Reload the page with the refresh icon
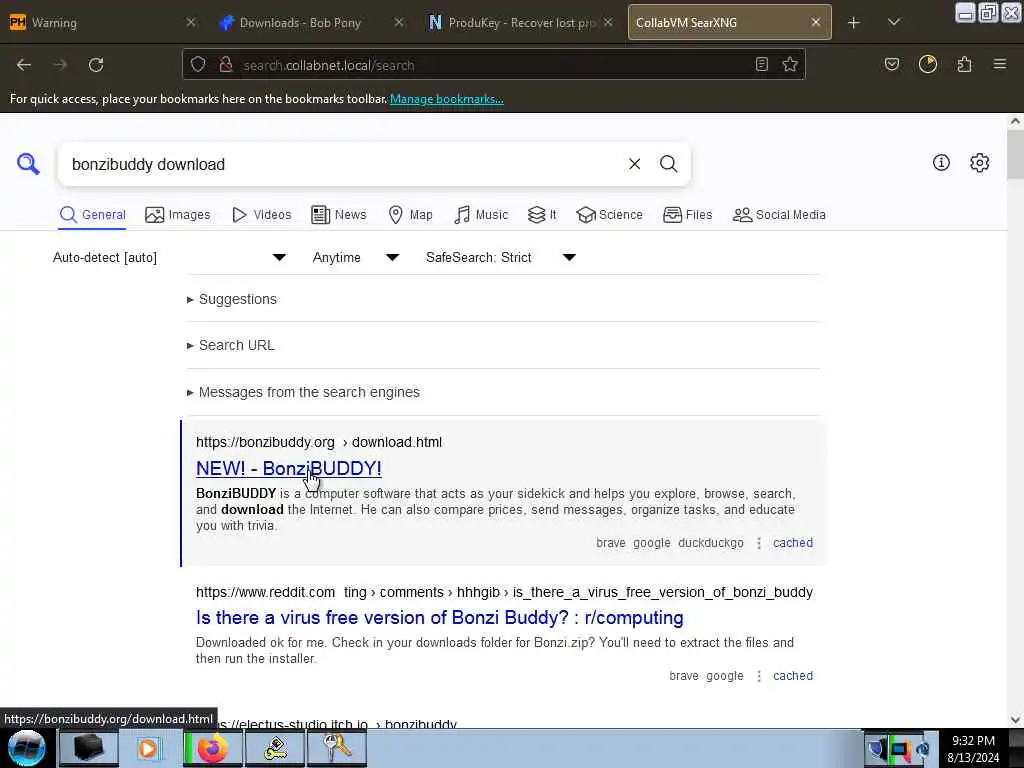1024x768 pixels. pyautogui.click(x=96, y=65)
